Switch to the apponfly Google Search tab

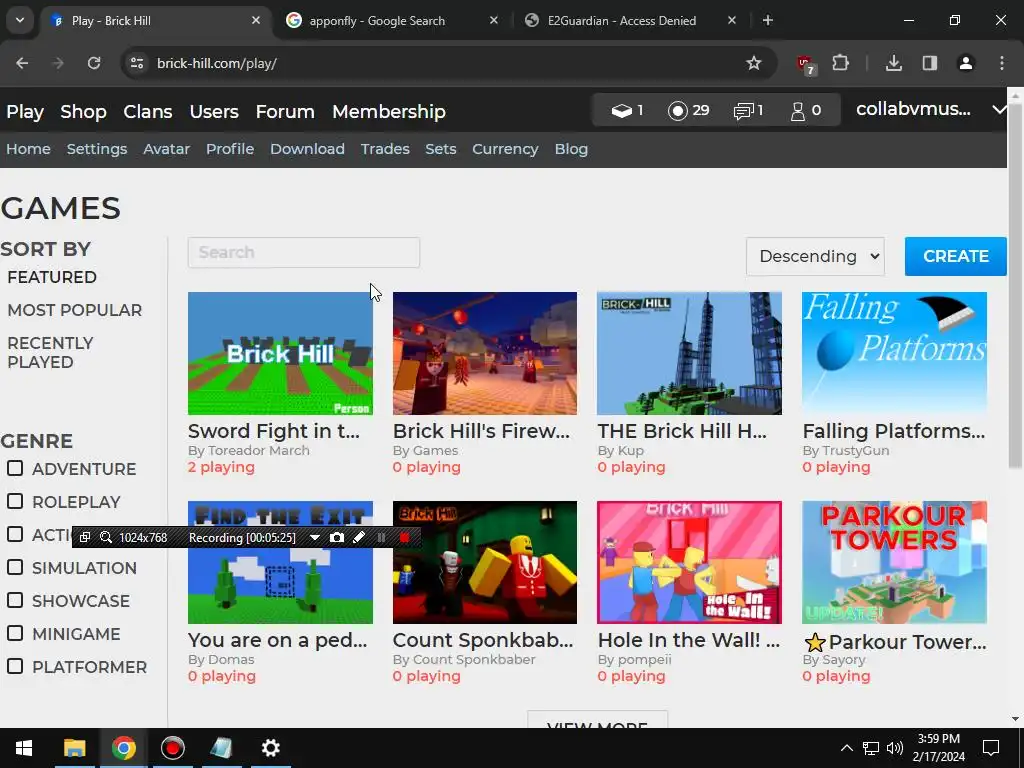point(392,20)
